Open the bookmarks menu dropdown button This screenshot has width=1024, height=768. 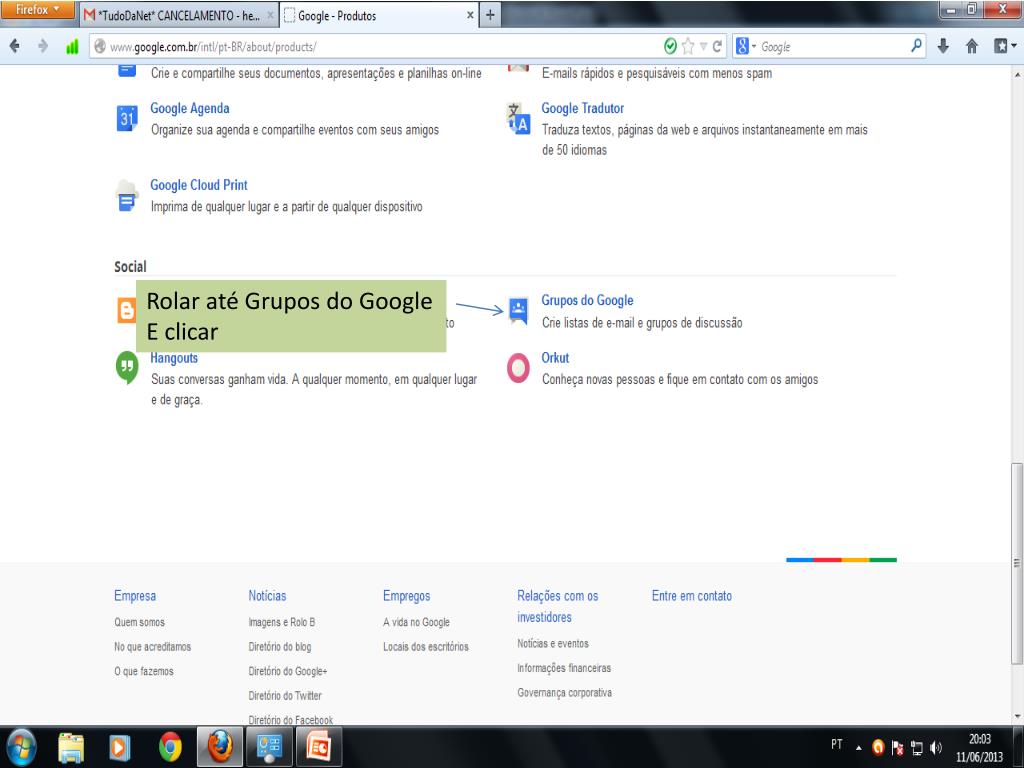1004,46
